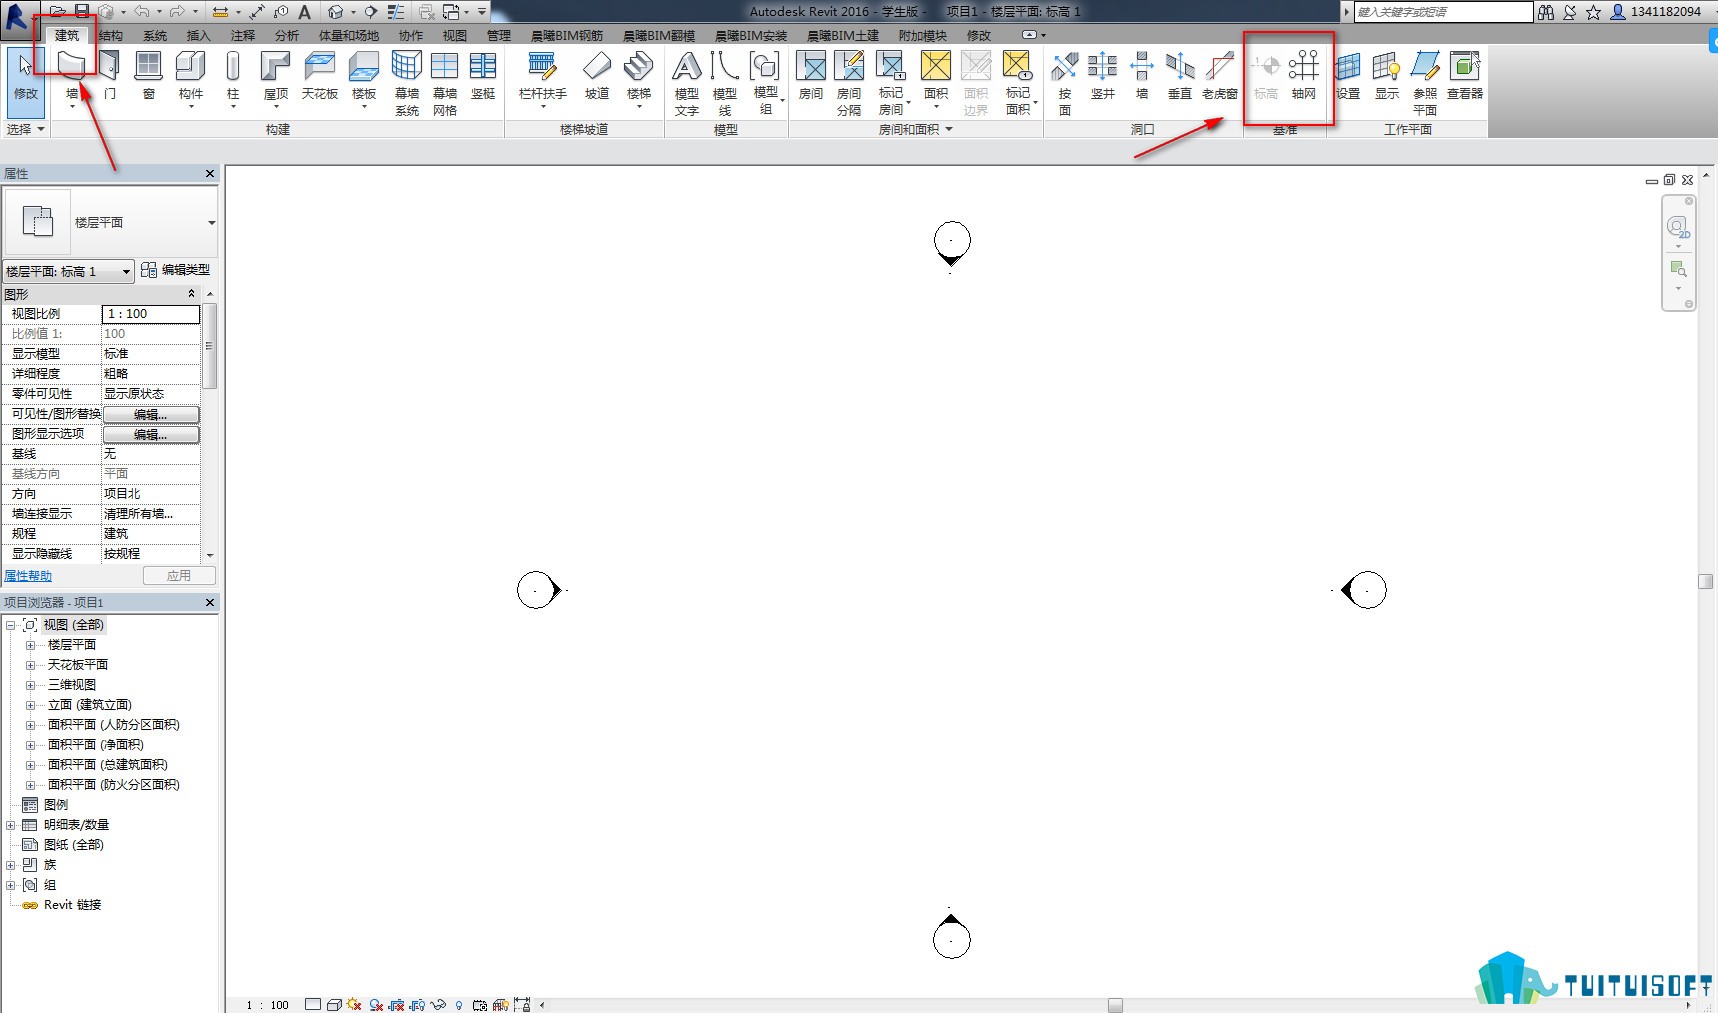Choose the 模型线 model line tool
Viewport: 1718px width, 1013px height.
[725, 84]
